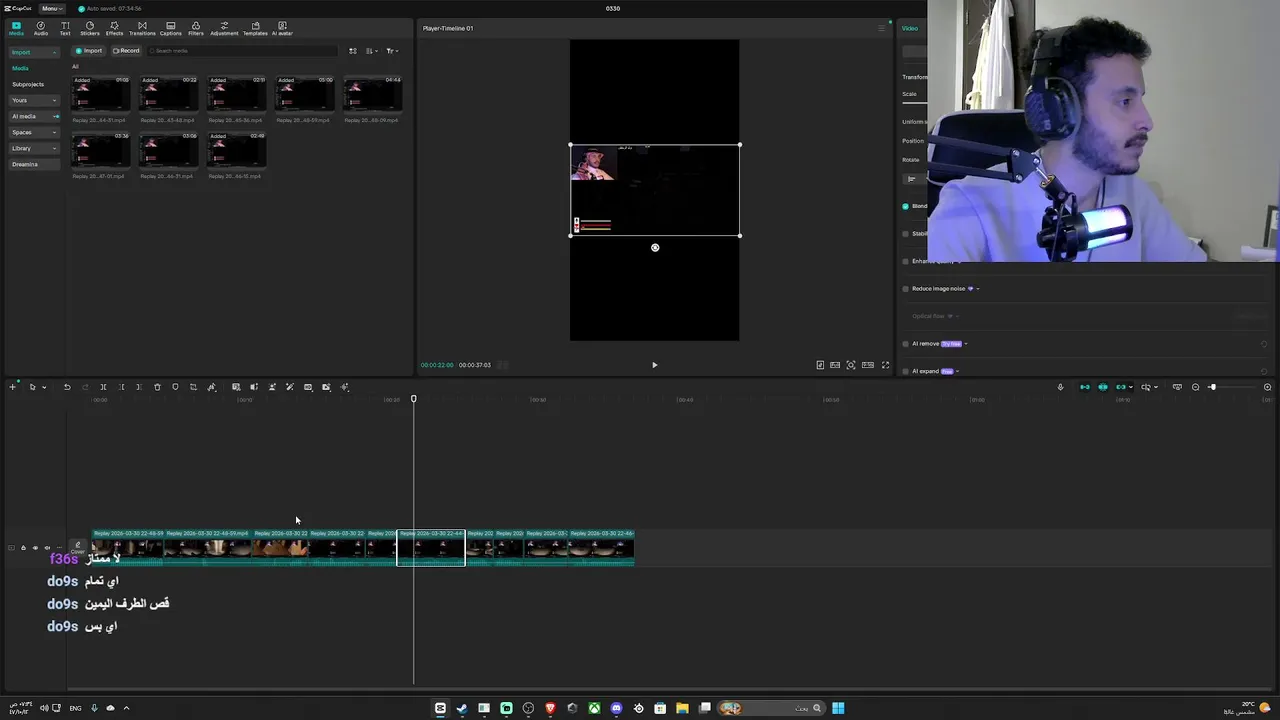Viewport: 1280px width, 720px height.
Task: Mute the main track speaker icon
Action: 47,548
